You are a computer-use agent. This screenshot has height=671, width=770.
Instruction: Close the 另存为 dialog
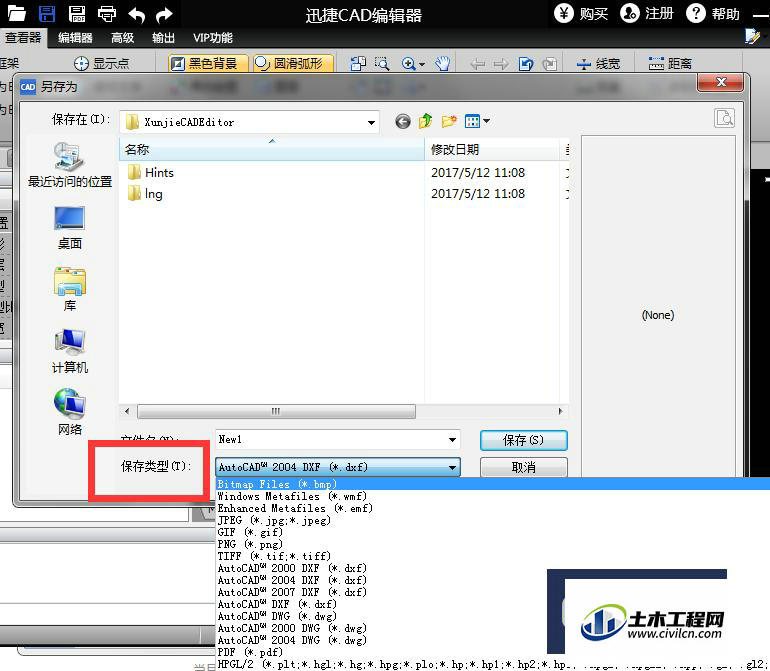pyautogui.click(x=721, y=82)
